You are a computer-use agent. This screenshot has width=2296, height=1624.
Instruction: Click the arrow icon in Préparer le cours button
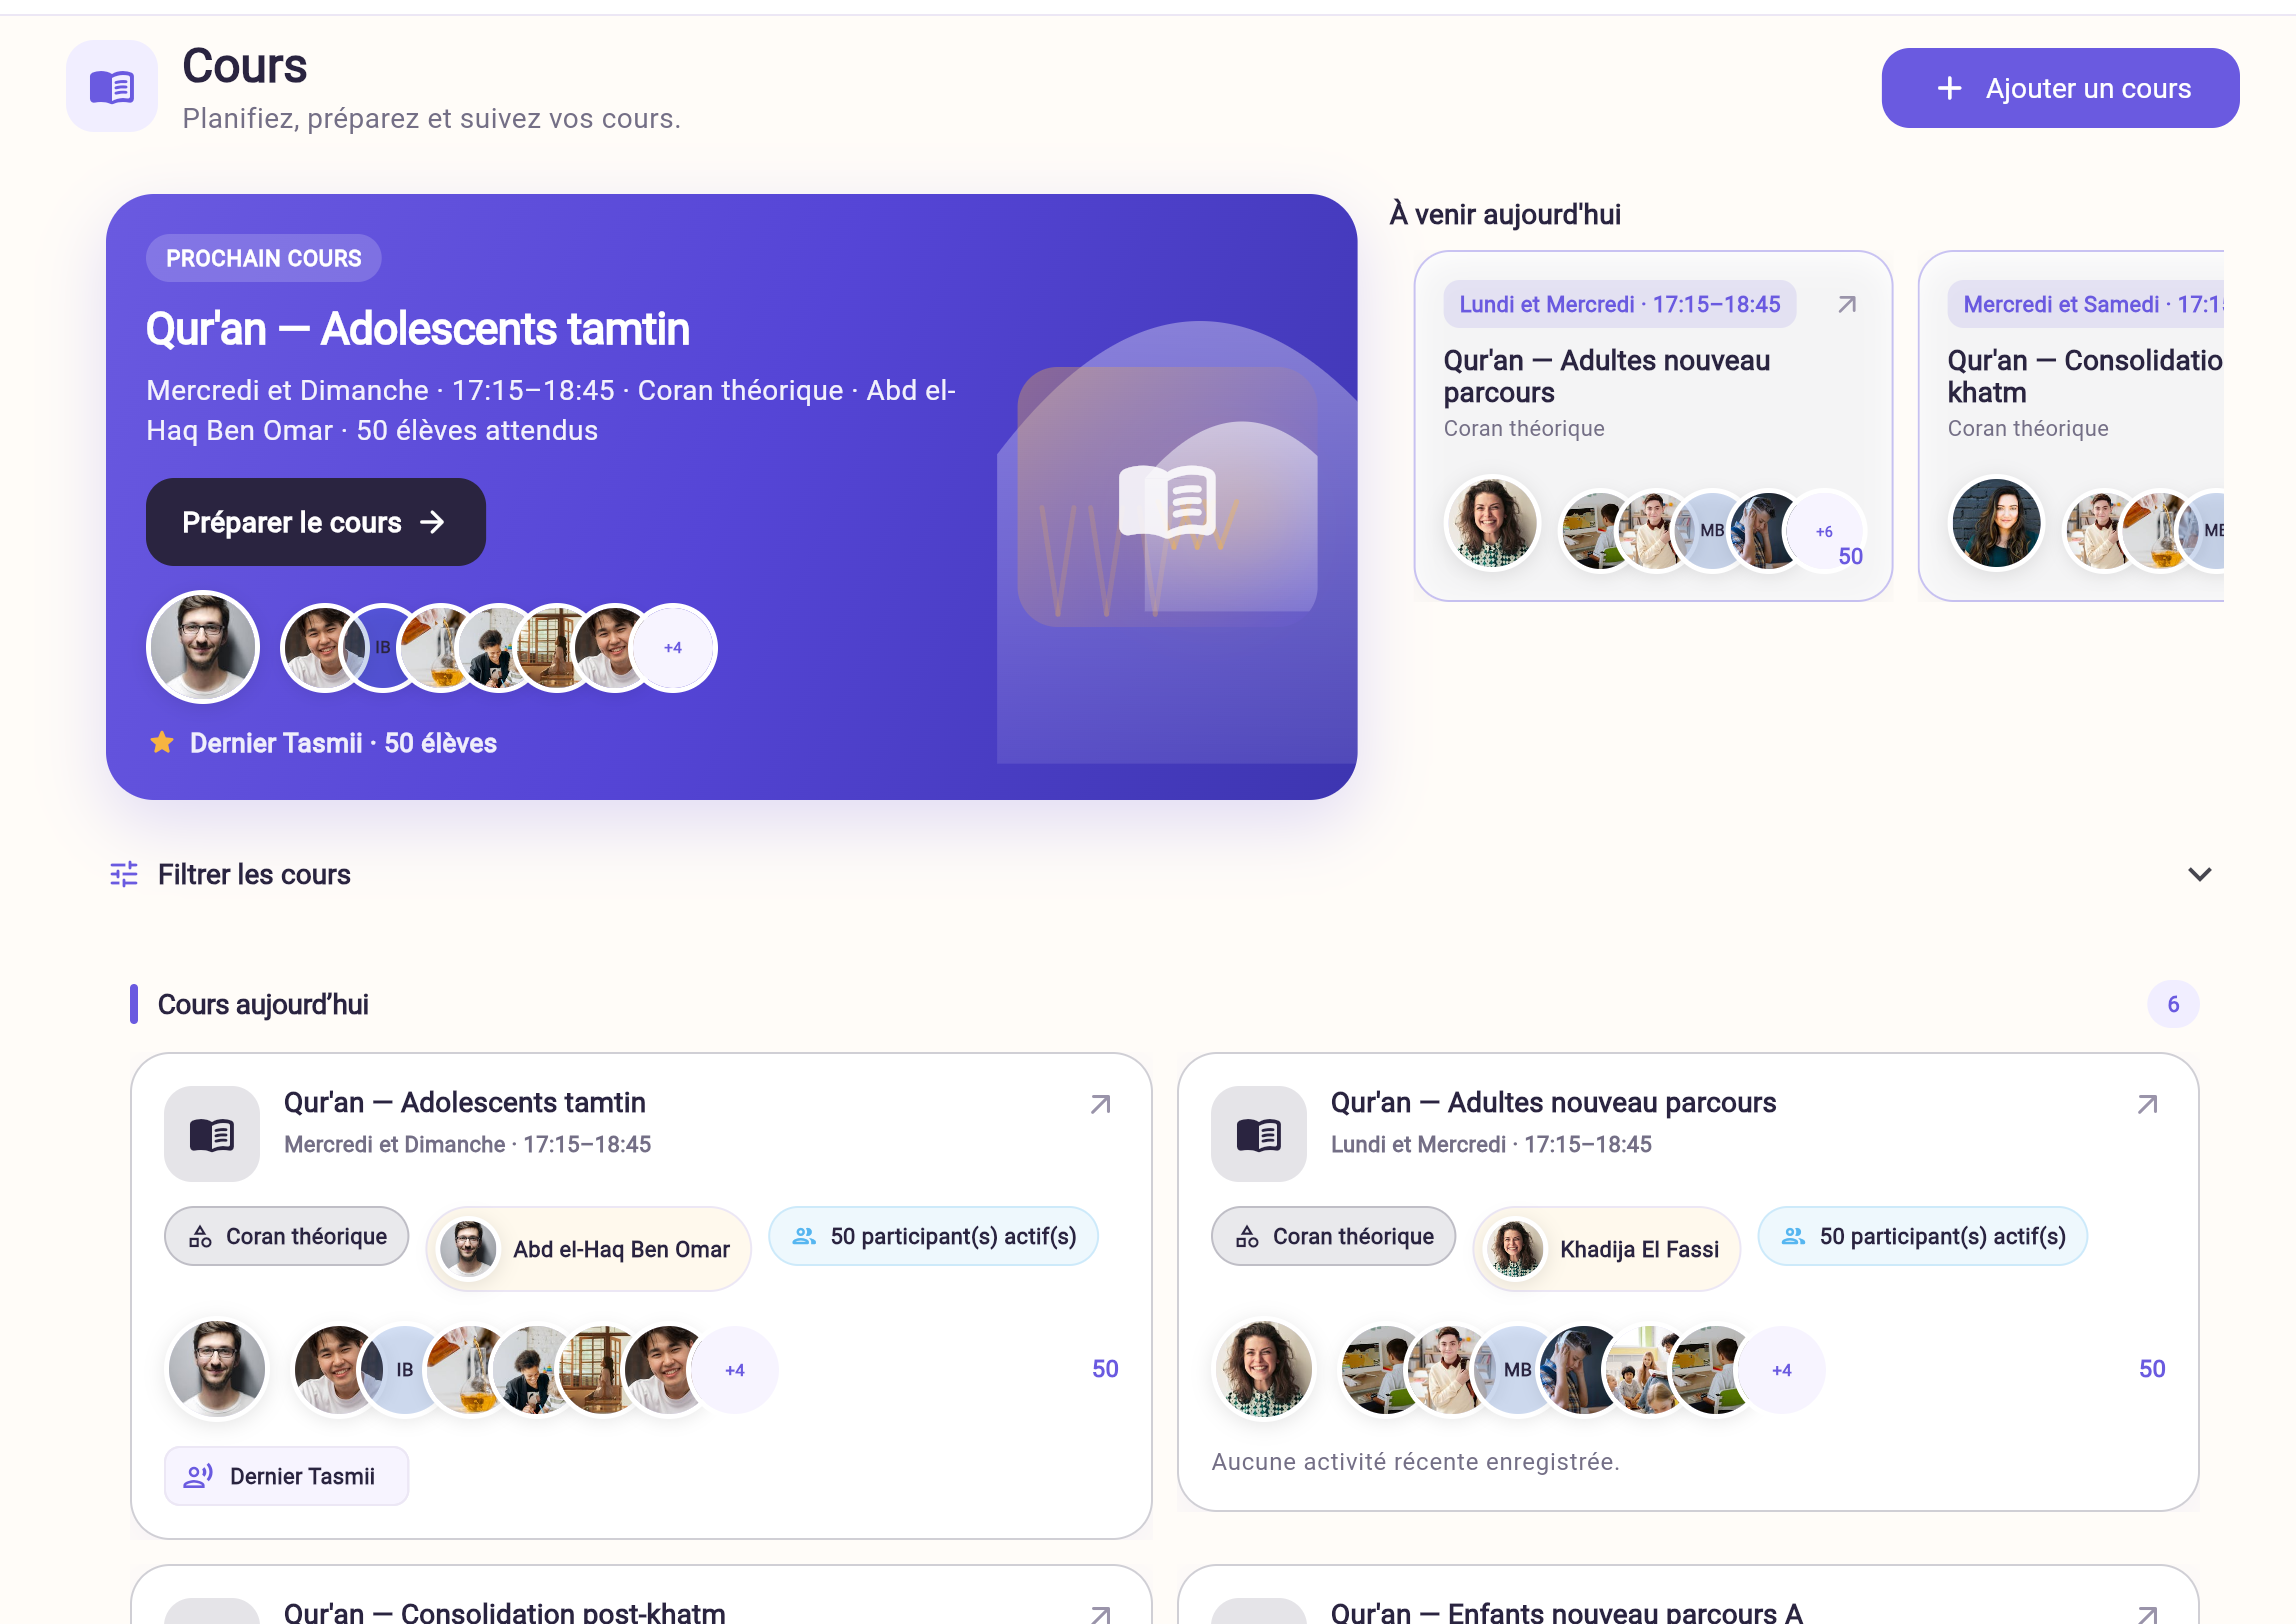click(432, 522)
